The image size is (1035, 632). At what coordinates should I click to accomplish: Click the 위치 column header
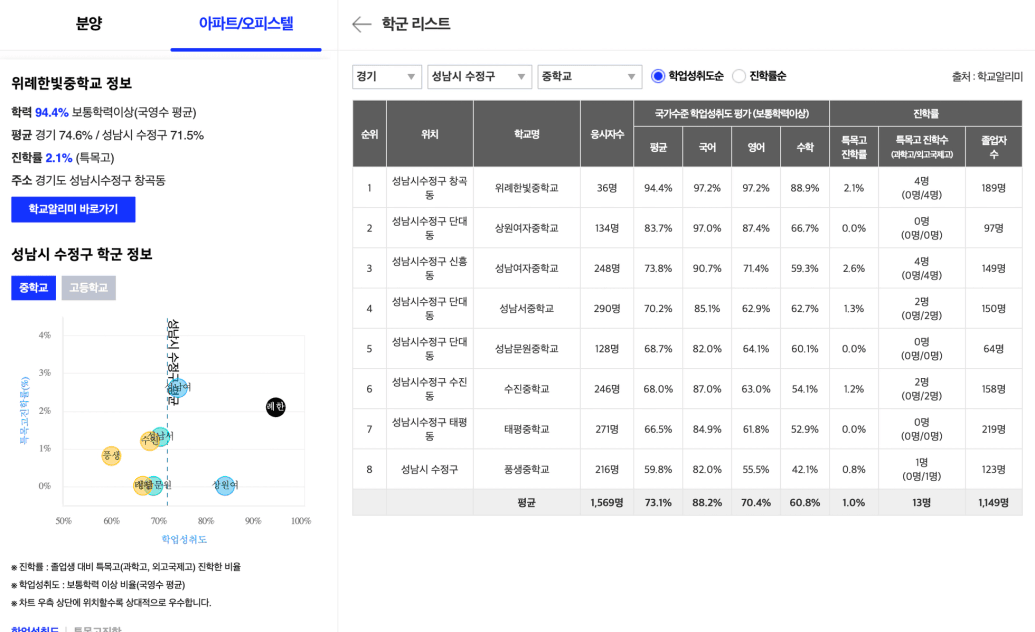tap(430, 134)
